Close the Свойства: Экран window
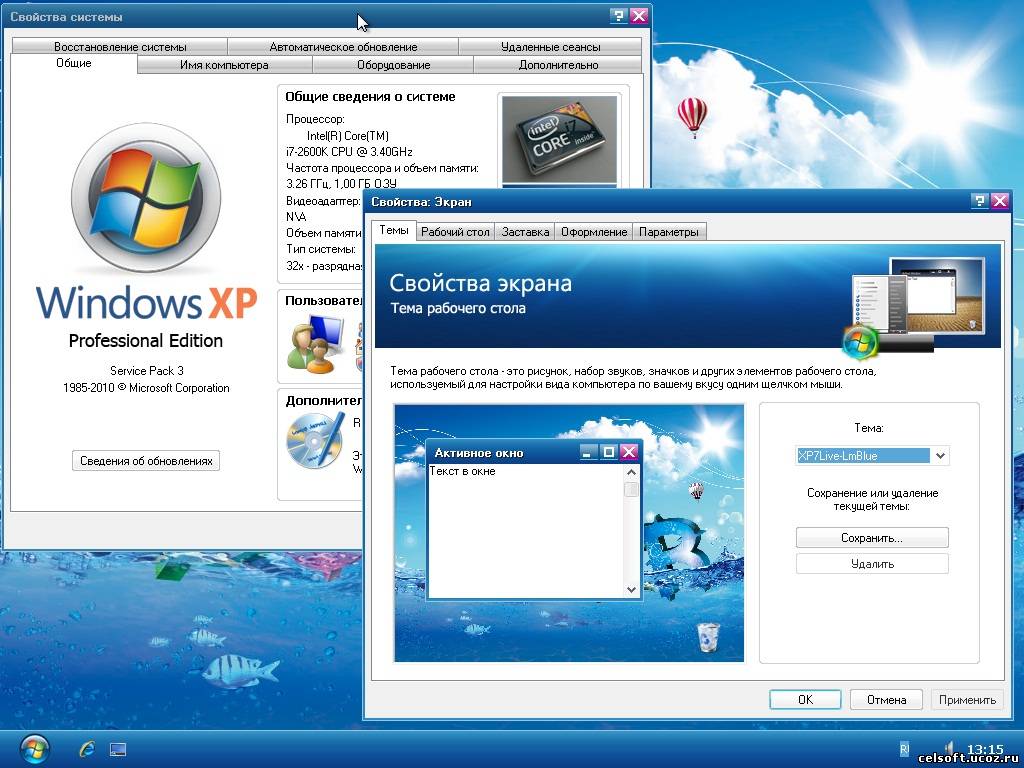 pos(1000,200)
